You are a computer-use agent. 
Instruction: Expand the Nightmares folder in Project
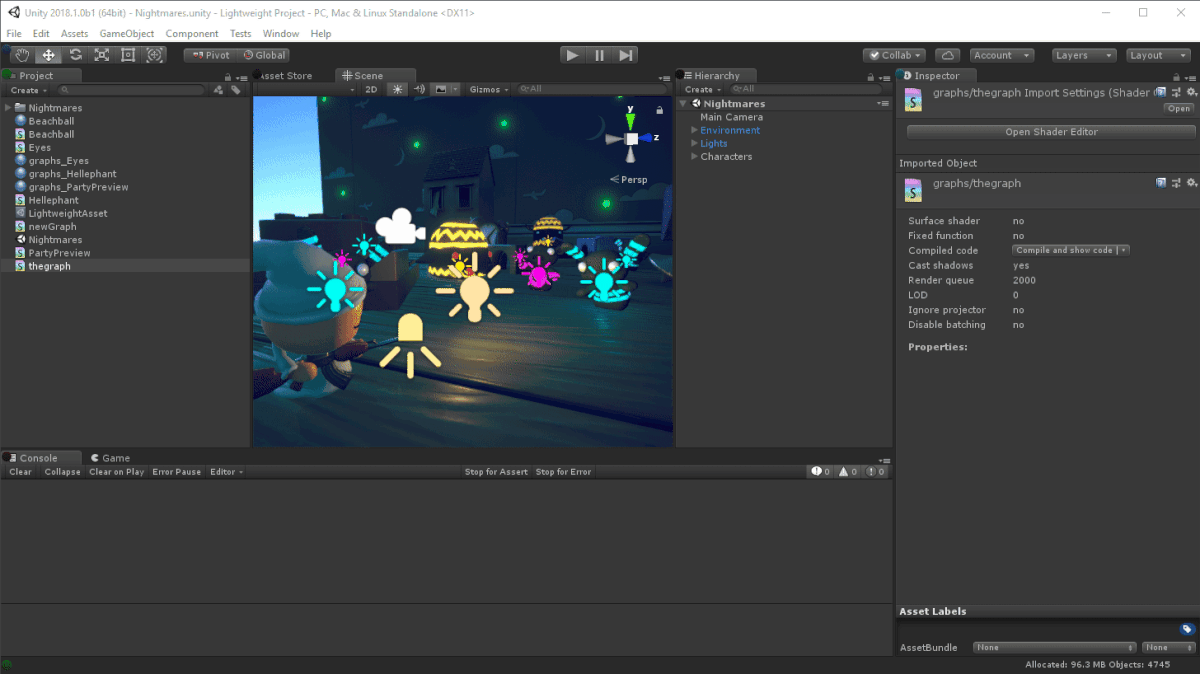click(x=8, y=108)
